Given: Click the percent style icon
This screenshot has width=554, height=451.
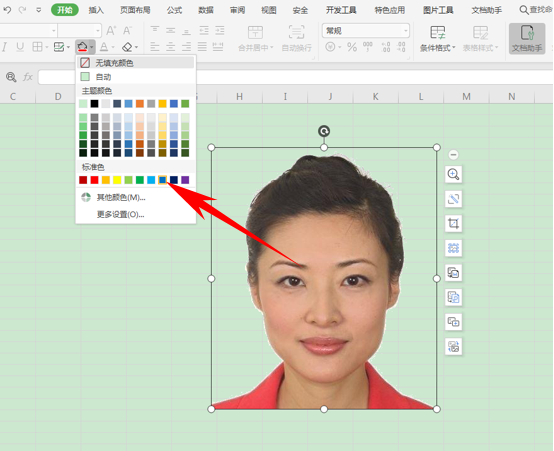Looking at the screenshot, I should (x=352, y=47).
